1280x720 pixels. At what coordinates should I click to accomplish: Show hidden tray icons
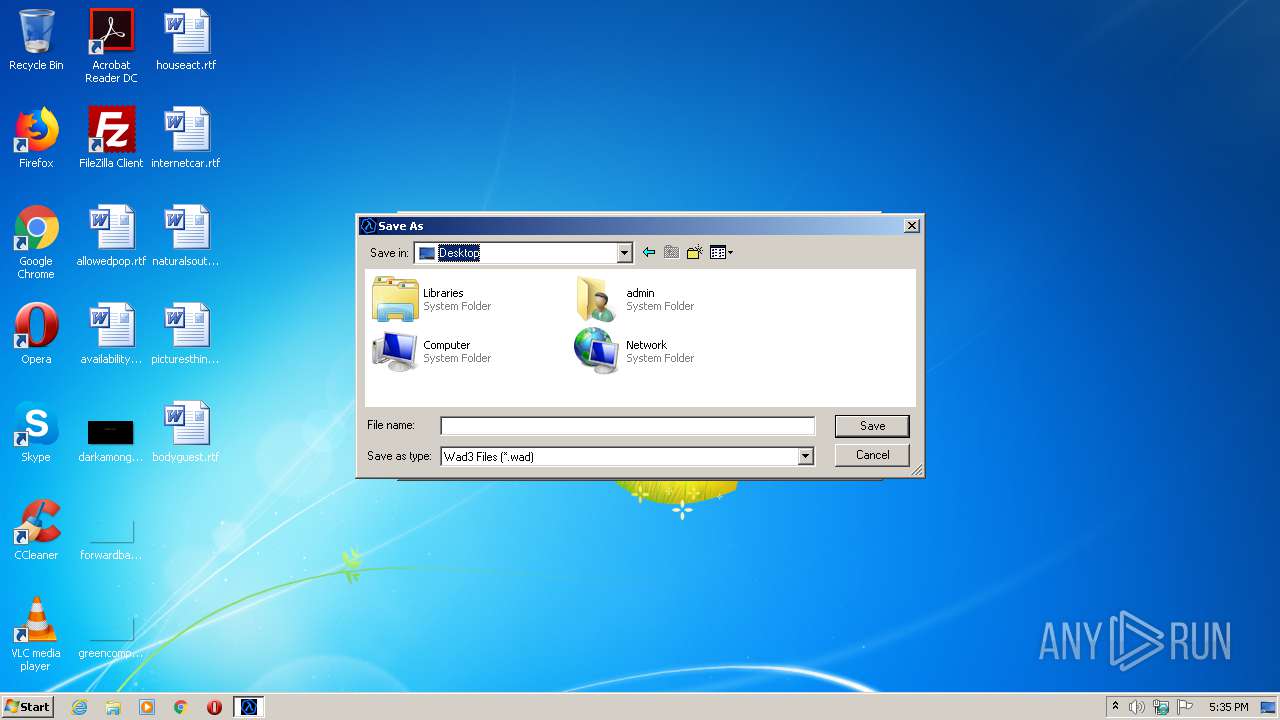pyautogui.click(x=1116, y=707)
